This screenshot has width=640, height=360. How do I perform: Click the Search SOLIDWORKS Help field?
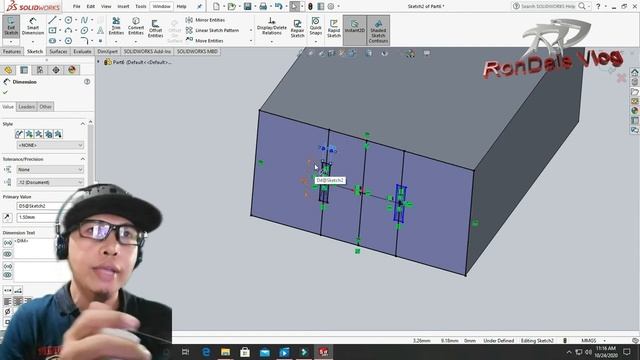[x=548, y=6]
